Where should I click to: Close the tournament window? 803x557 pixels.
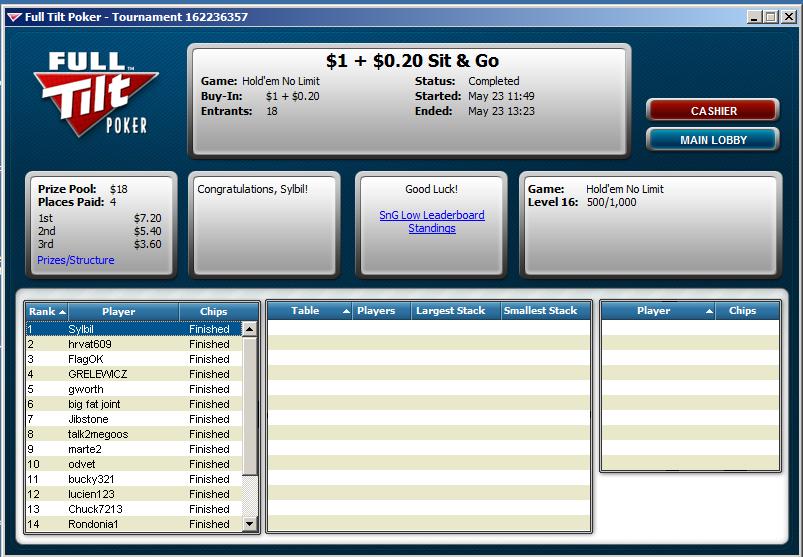coord(789,17)
